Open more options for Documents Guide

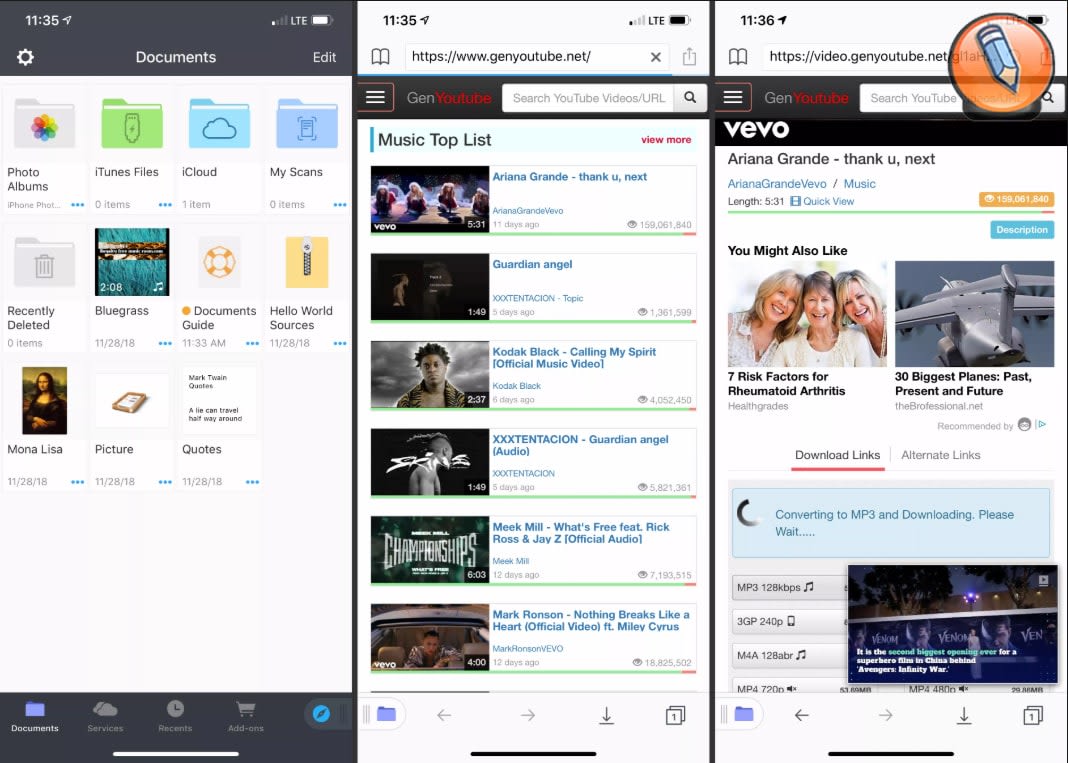(252, 343)
